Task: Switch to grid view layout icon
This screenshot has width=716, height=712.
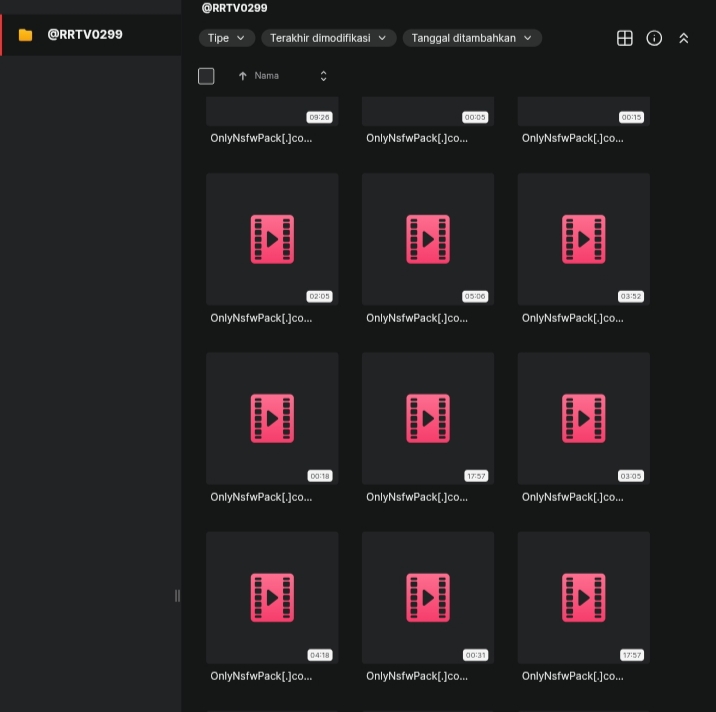Action: tap(624, 38)
